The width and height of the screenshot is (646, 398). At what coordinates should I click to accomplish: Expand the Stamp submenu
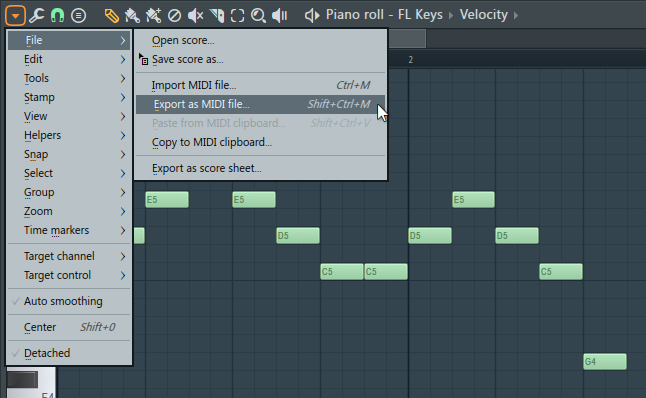(x=69, y=97)
